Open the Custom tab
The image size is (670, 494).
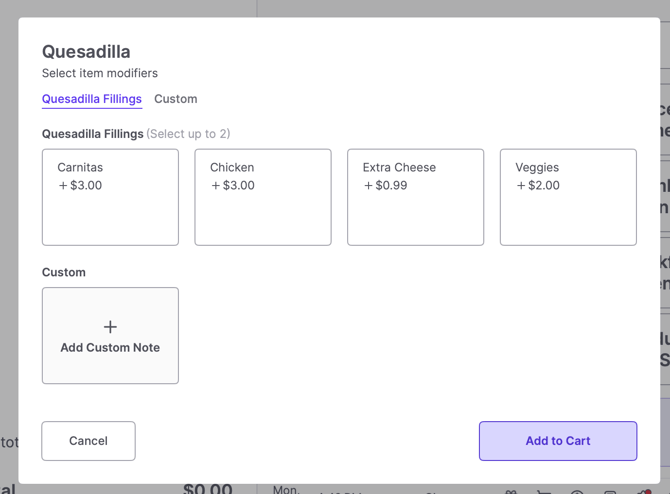tap(176, 99)
